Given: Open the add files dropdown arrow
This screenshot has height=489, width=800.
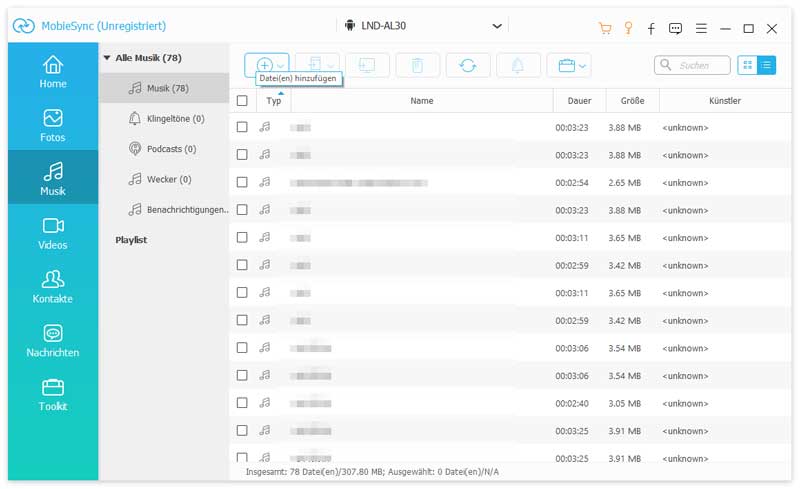Looking at the screenshot, I should [x=281, y=66].
